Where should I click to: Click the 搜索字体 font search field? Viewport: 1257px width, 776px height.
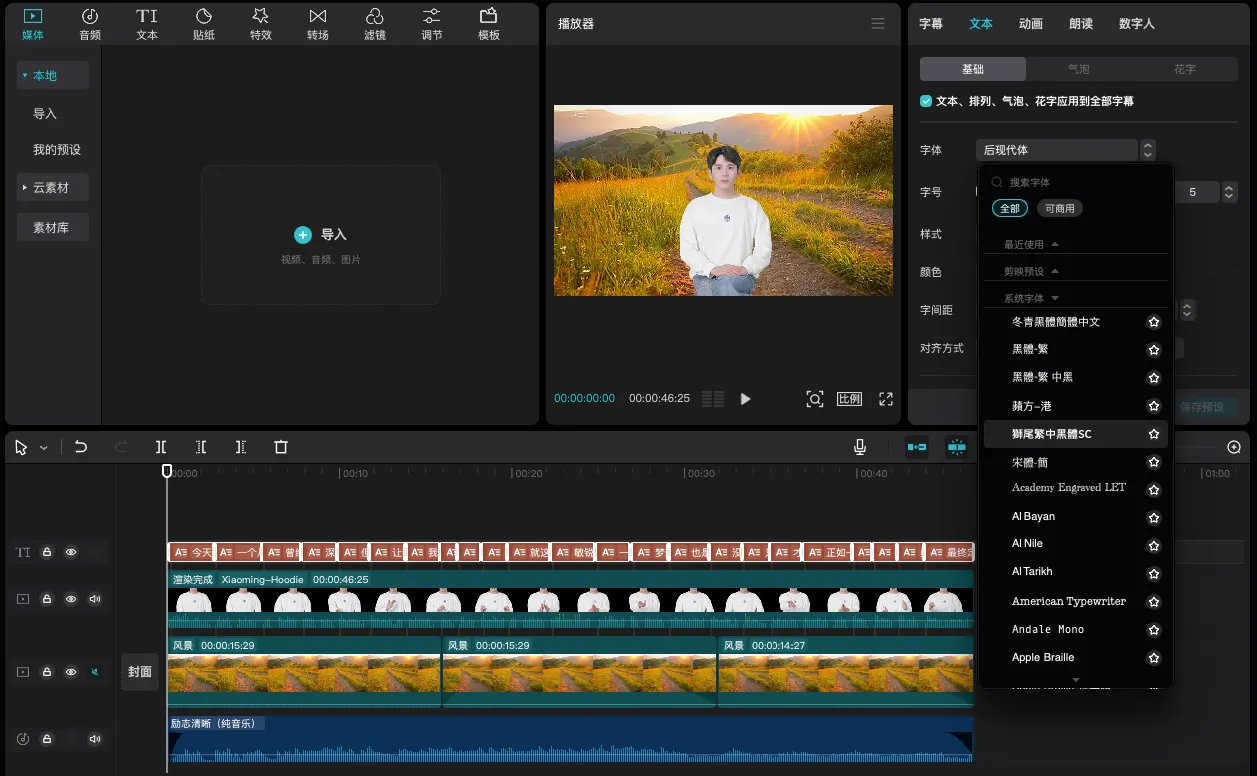[x=1075, y=182]
